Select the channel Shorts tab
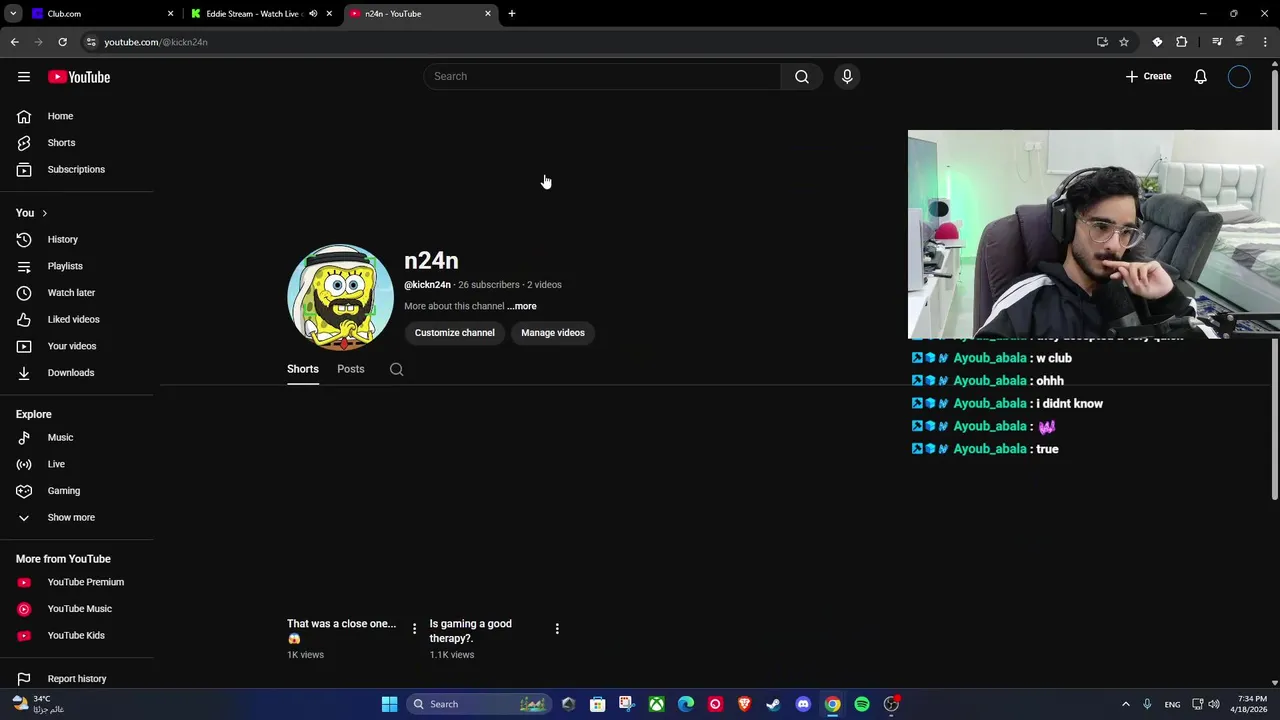1280x720 pixels. 303,369
